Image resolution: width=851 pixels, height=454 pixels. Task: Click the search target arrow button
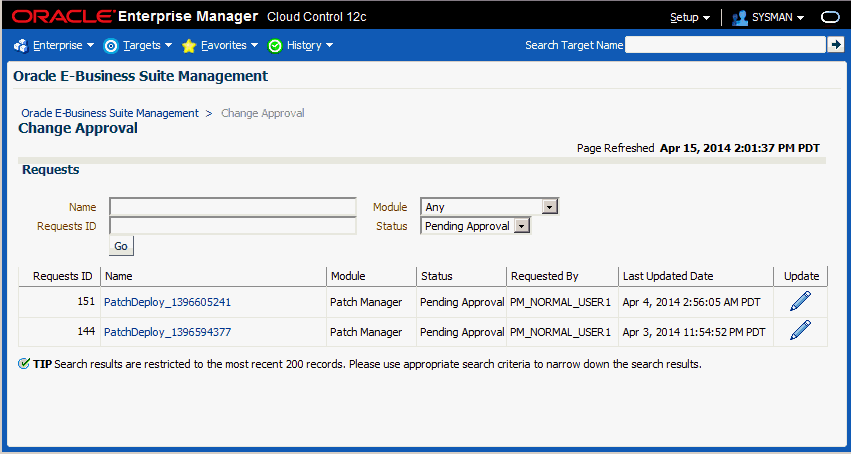click(835, 45)
